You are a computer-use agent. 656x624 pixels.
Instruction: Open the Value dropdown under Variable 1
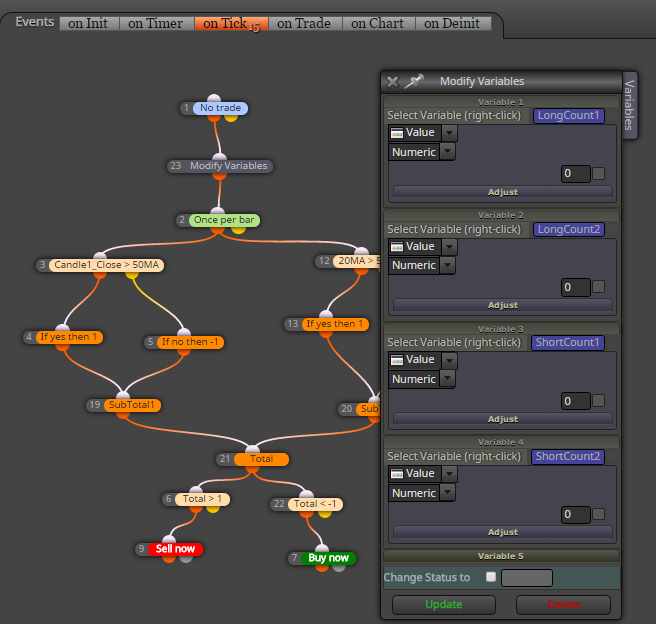click(449, 133)
